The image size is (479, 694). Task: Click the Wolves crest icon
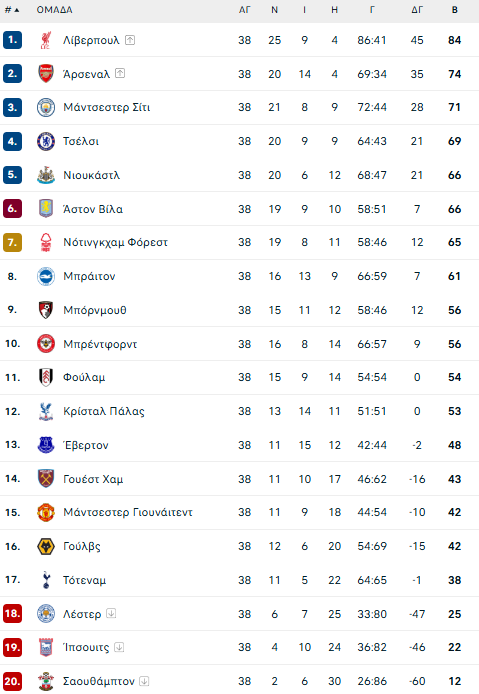(46, 546)
